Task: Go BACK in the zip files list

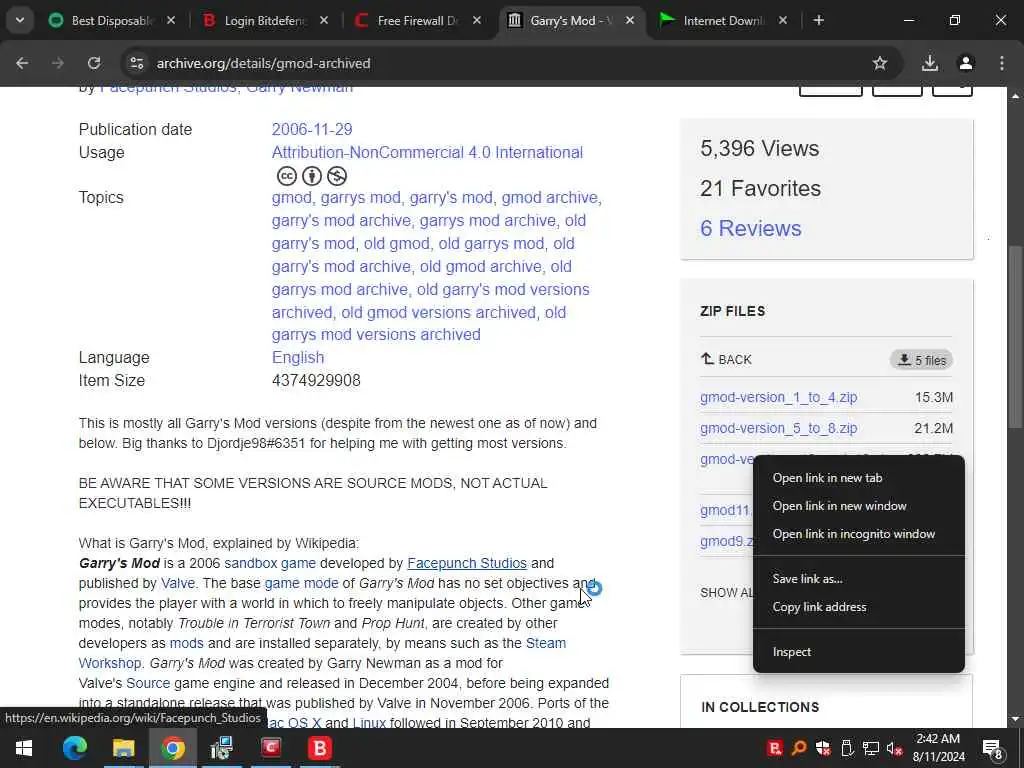Action: tap(726, 359)
